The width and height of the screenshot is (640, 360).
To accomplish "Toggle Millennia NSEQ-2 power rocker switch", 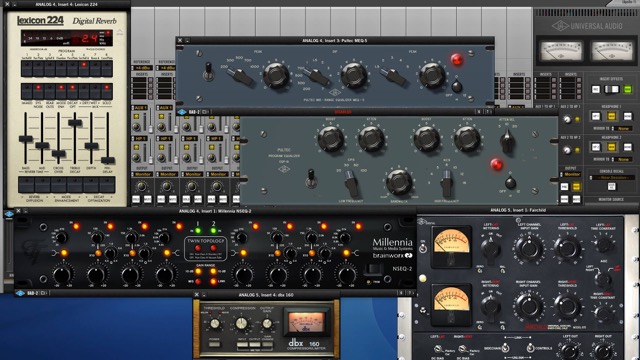I will [x=373, y=269].
